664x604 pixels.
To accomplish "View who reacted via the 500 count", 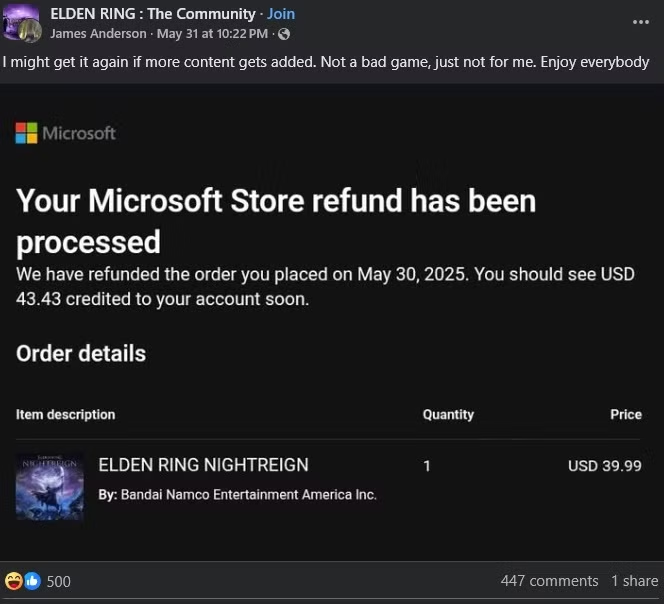I will (x=59, y=581).
